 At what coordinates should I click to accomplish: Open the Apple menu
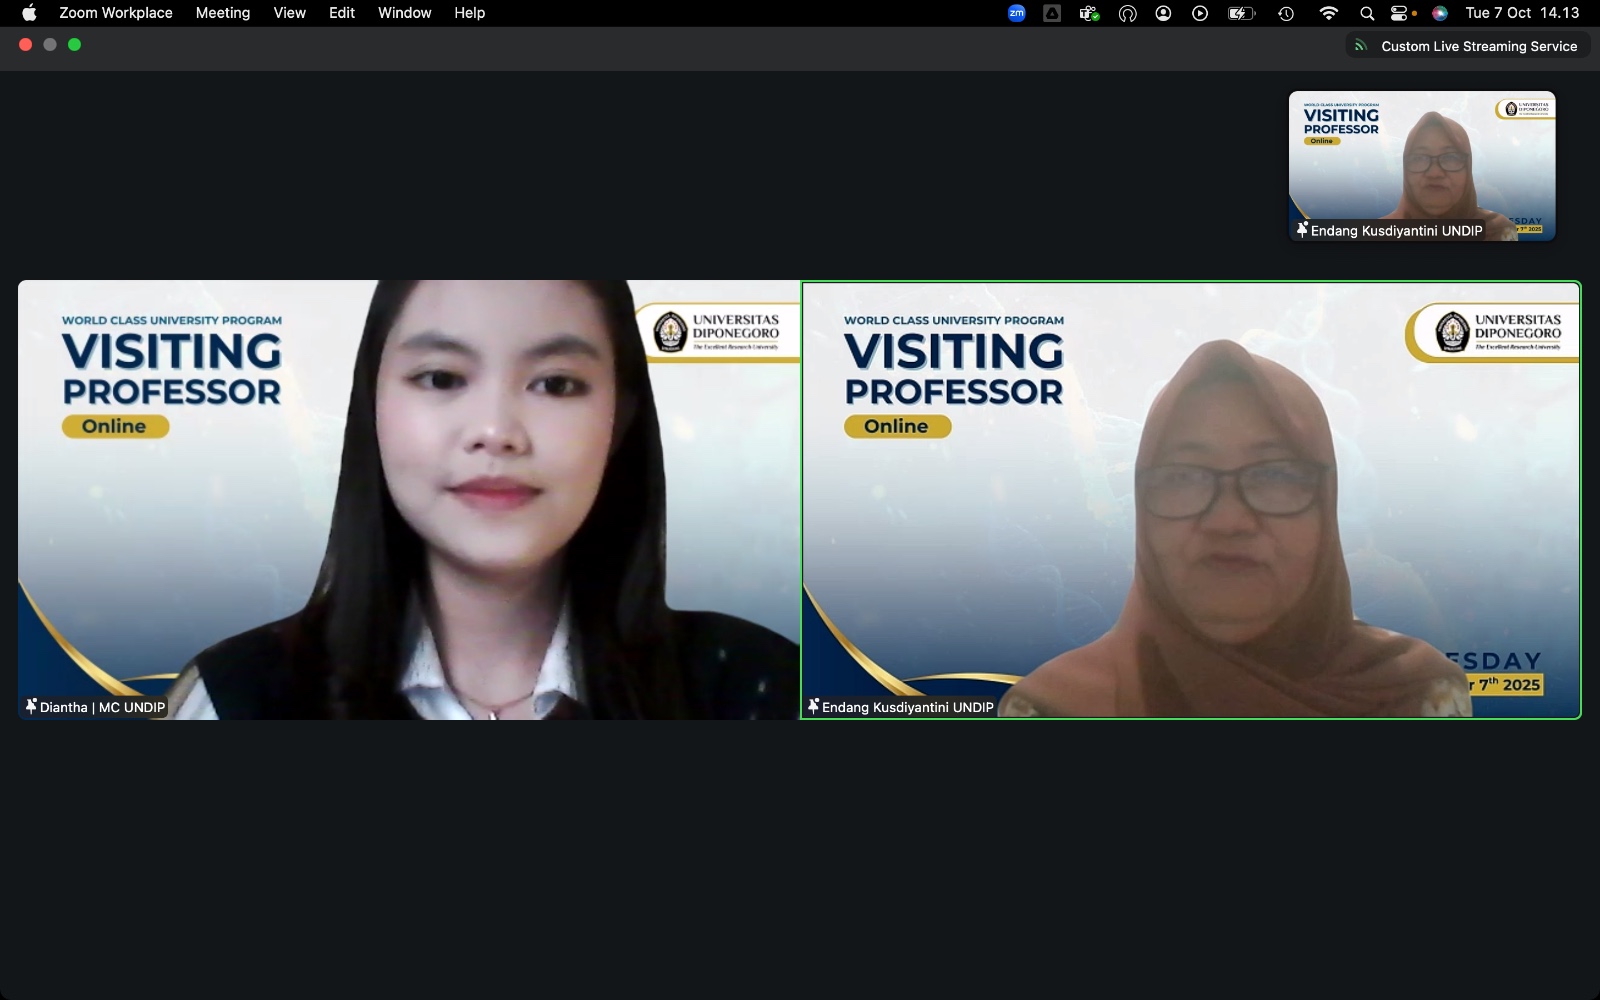pos(29,13)
